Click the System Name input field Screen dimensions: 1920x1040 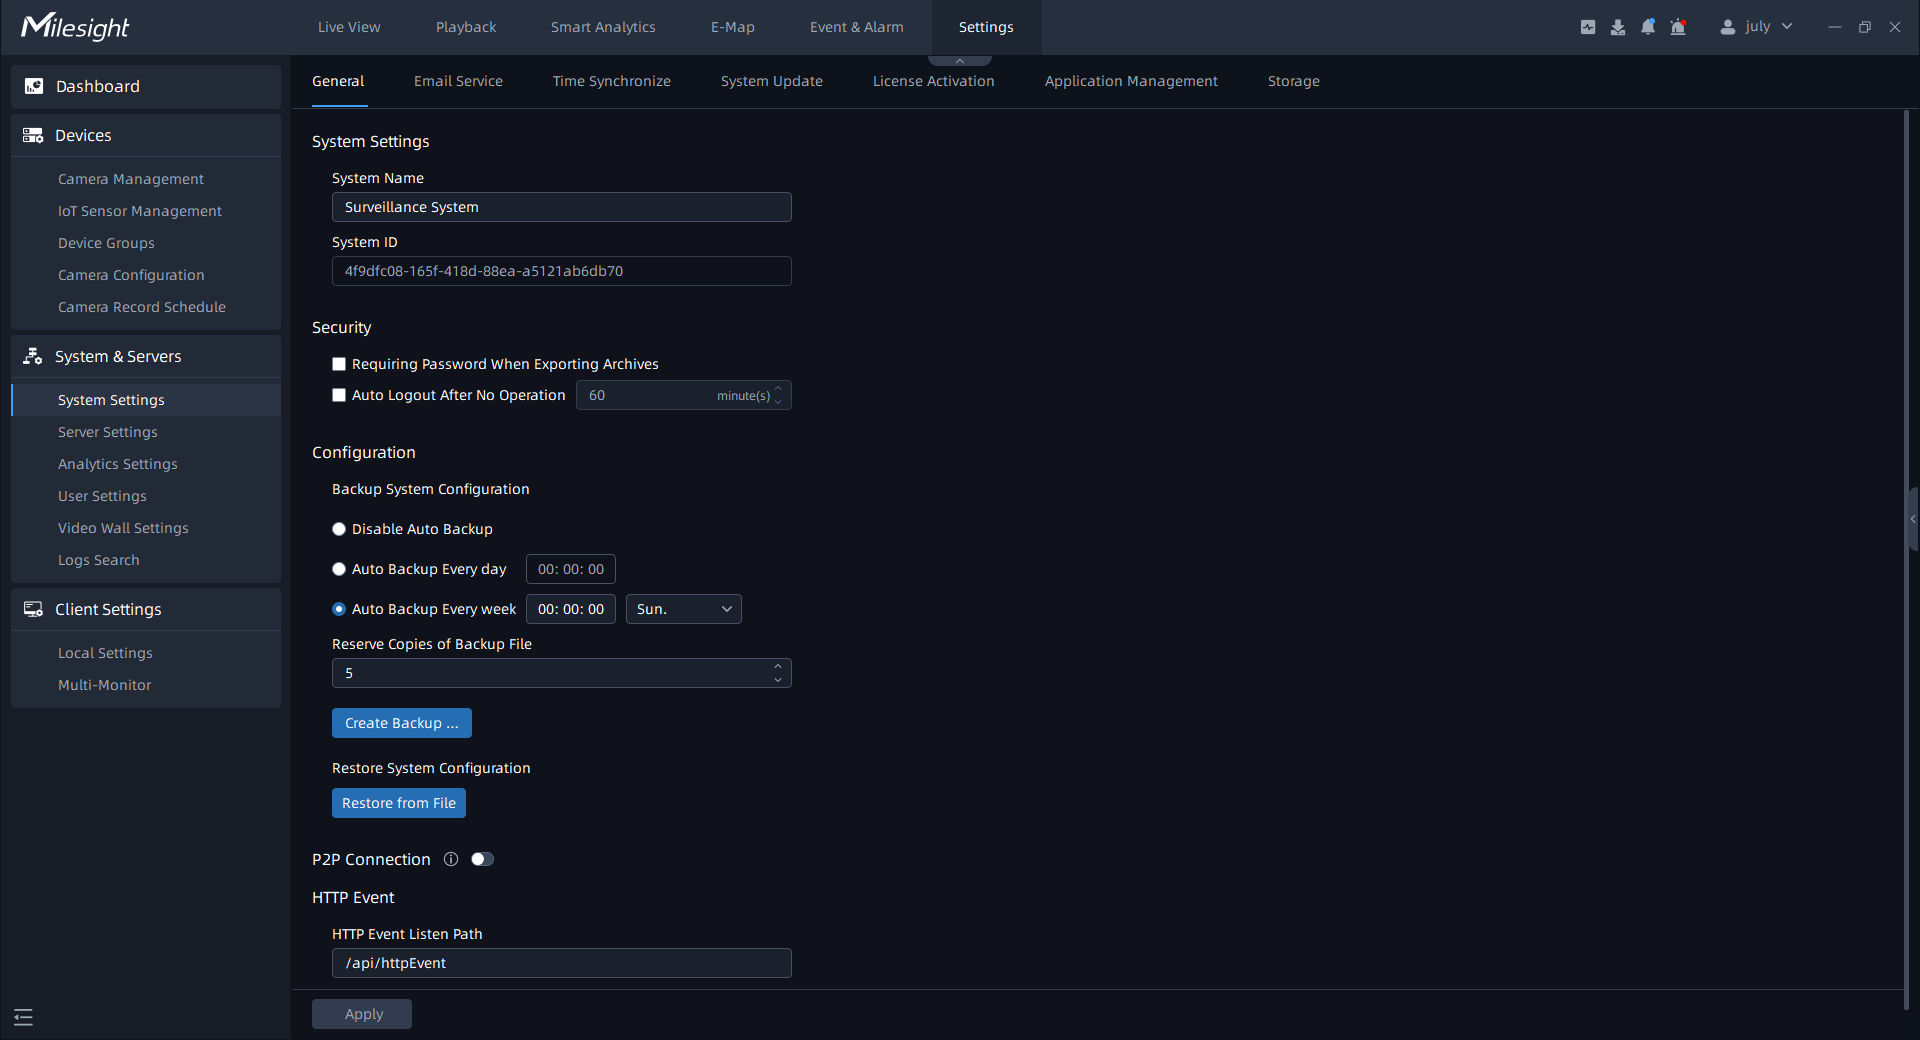561,207
